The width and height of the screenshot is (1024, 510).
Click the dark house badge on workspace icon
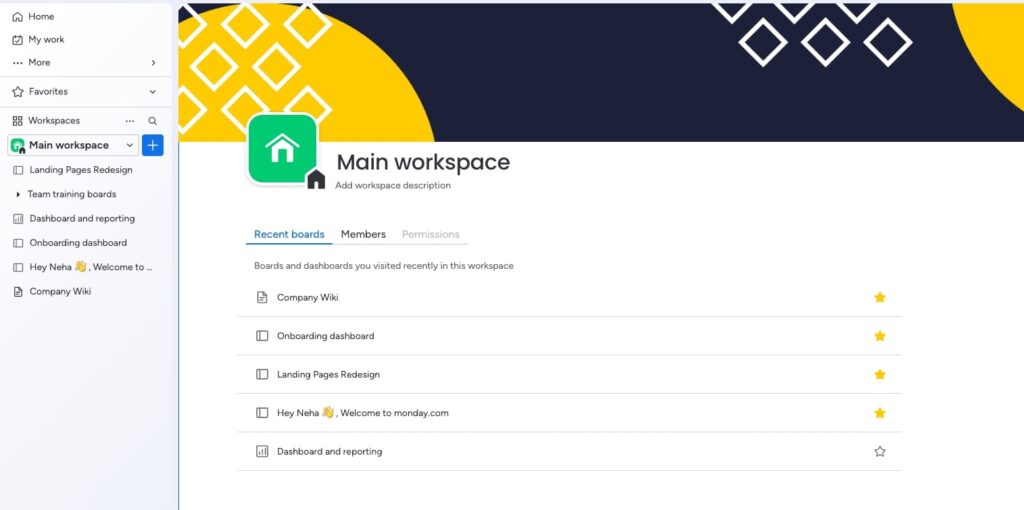[x=316, y=179]
